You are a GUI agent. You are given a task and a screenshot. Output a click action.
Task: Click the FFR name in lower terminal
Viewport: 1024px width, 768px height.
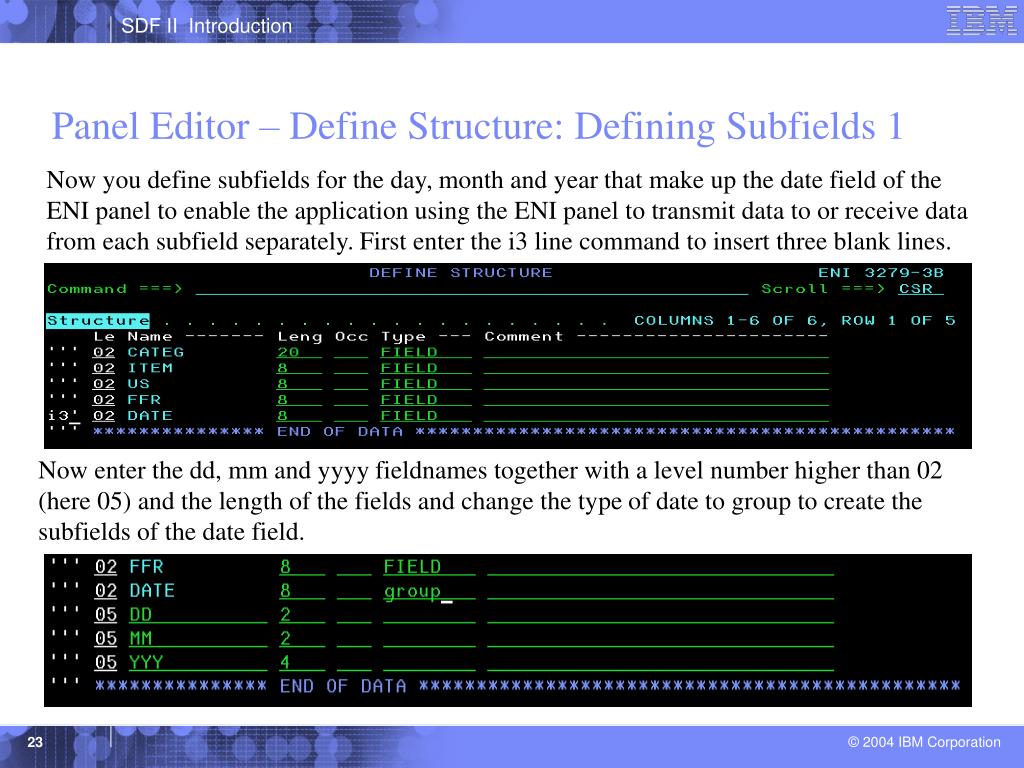tap(146, 567)
